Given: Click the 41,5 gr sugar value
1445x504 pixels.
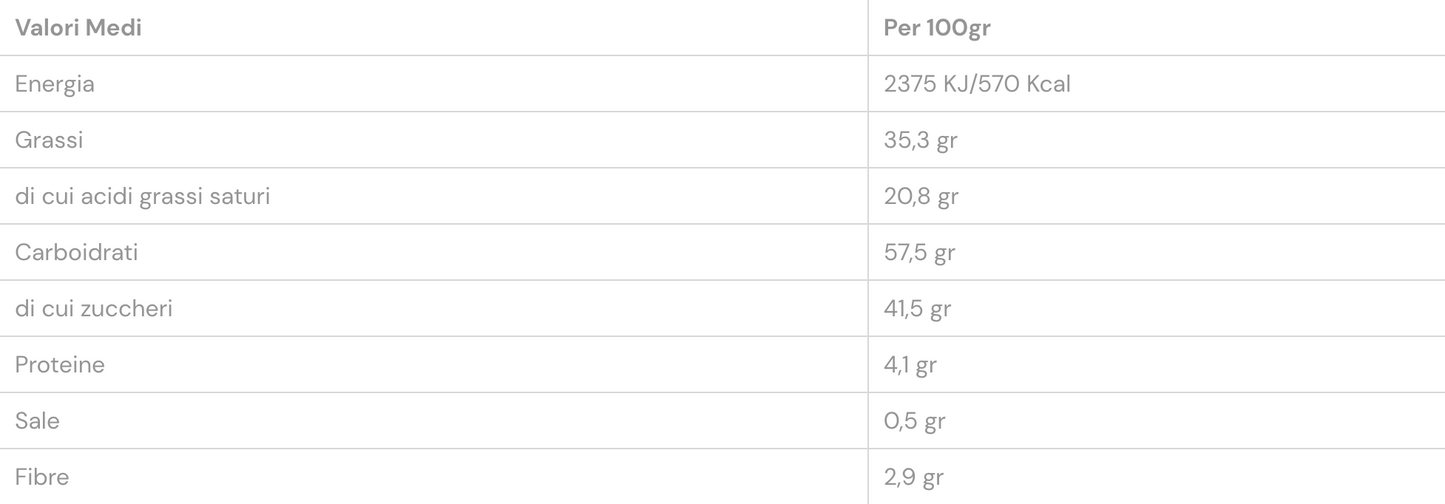Looking at the screenshot, I should tap(917, 308).
